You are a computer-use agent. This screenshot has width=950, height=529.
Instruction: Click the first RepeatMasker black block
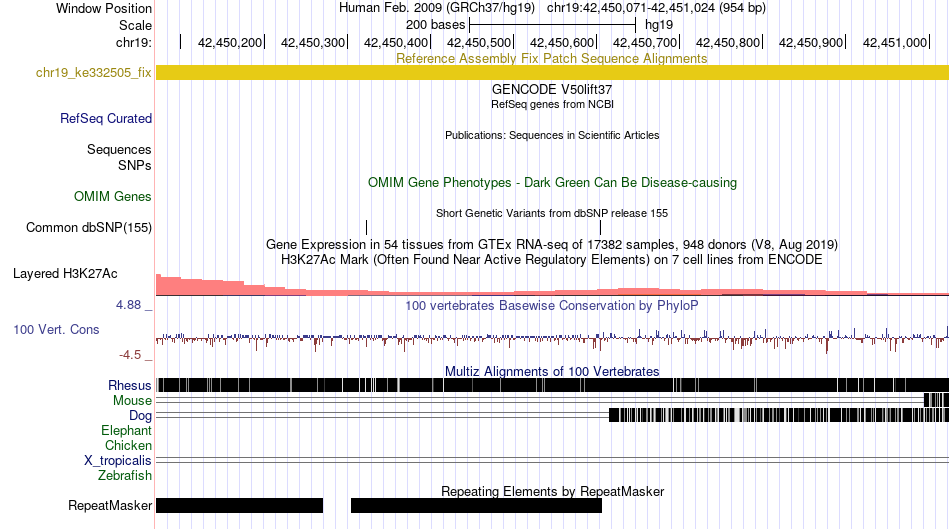click(239, 505)
